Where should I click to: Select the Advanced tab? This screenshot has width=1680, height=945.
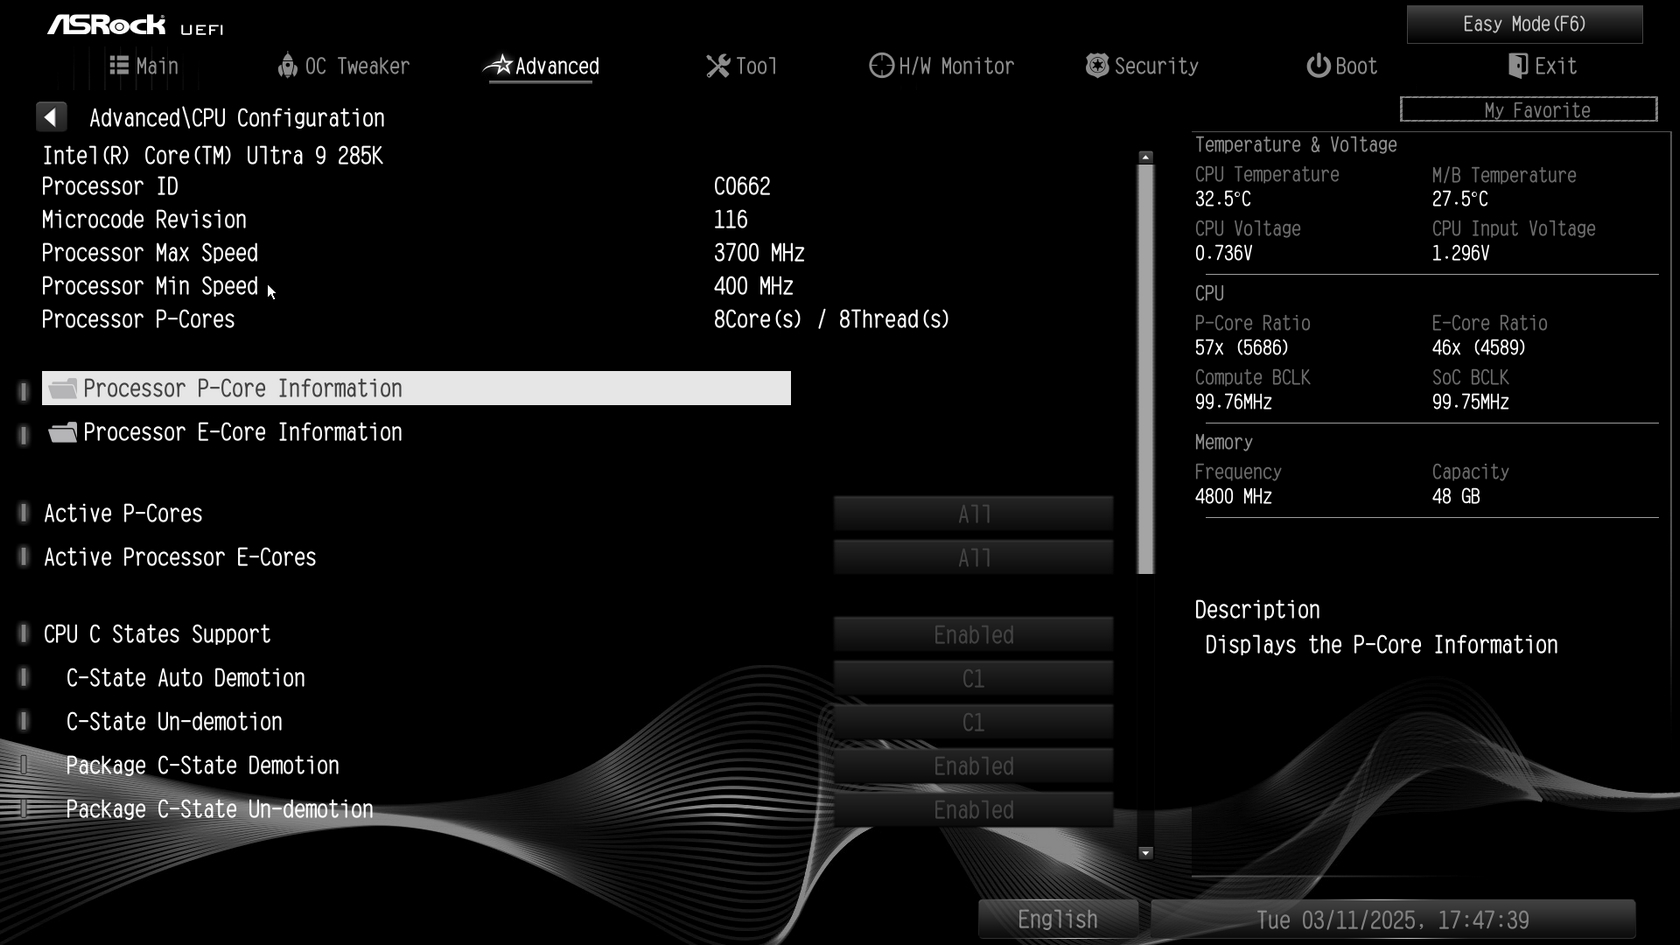tap(542, 66)
